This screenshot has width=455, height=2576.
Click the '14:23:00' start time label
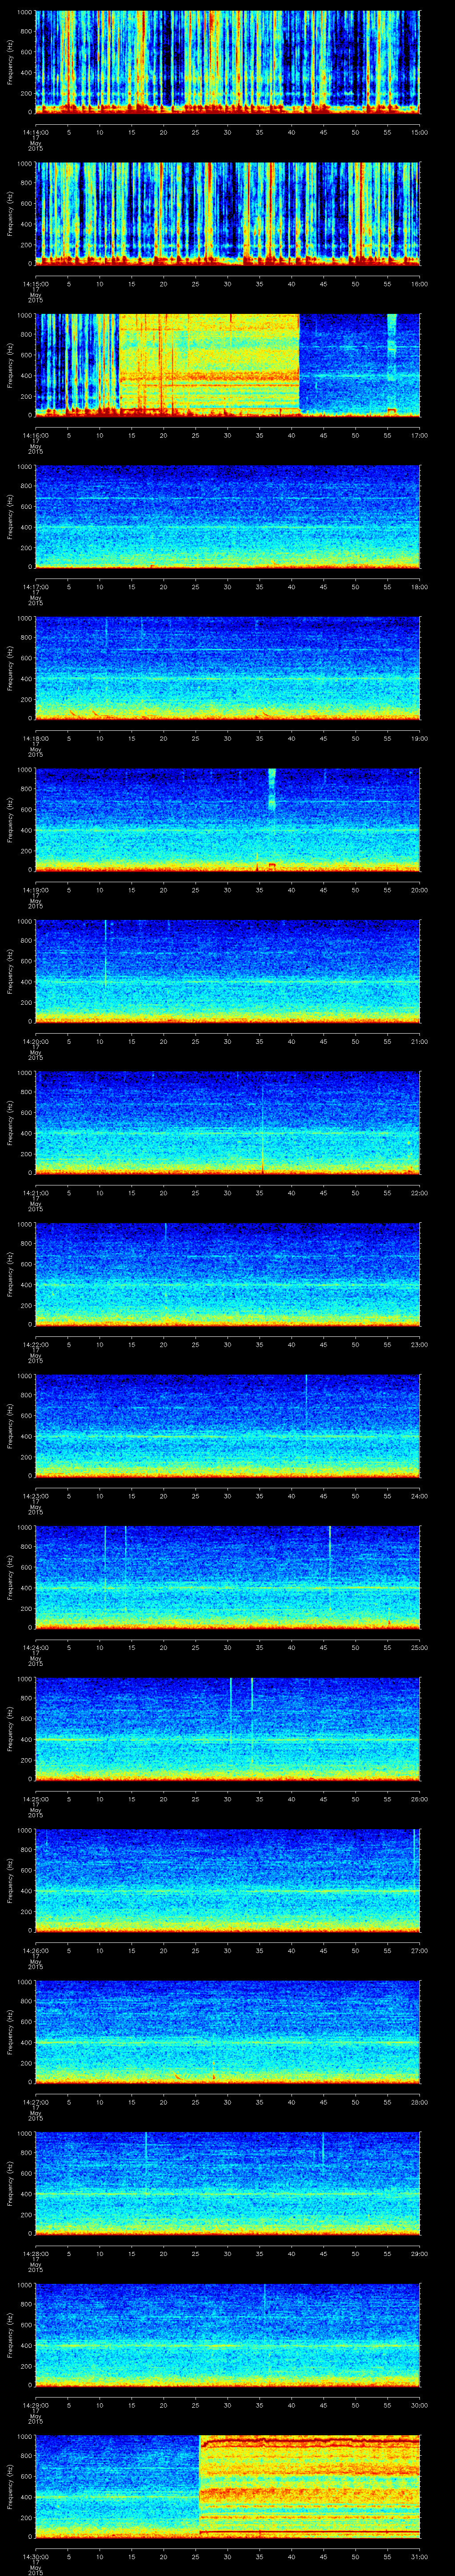coord(36,1496)
